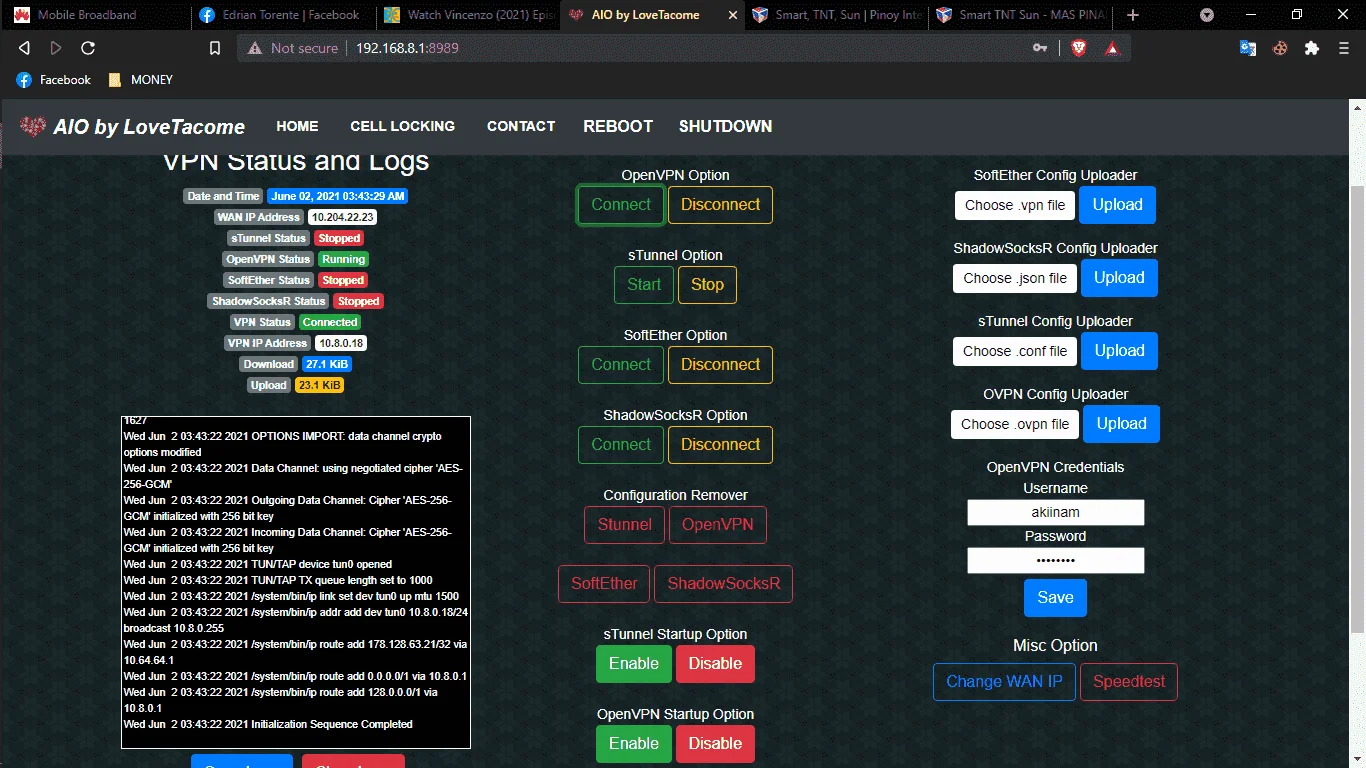Remove OpenVPN configuration
Viewport: 1366px width, 768px height.
(x=718, y=525)
